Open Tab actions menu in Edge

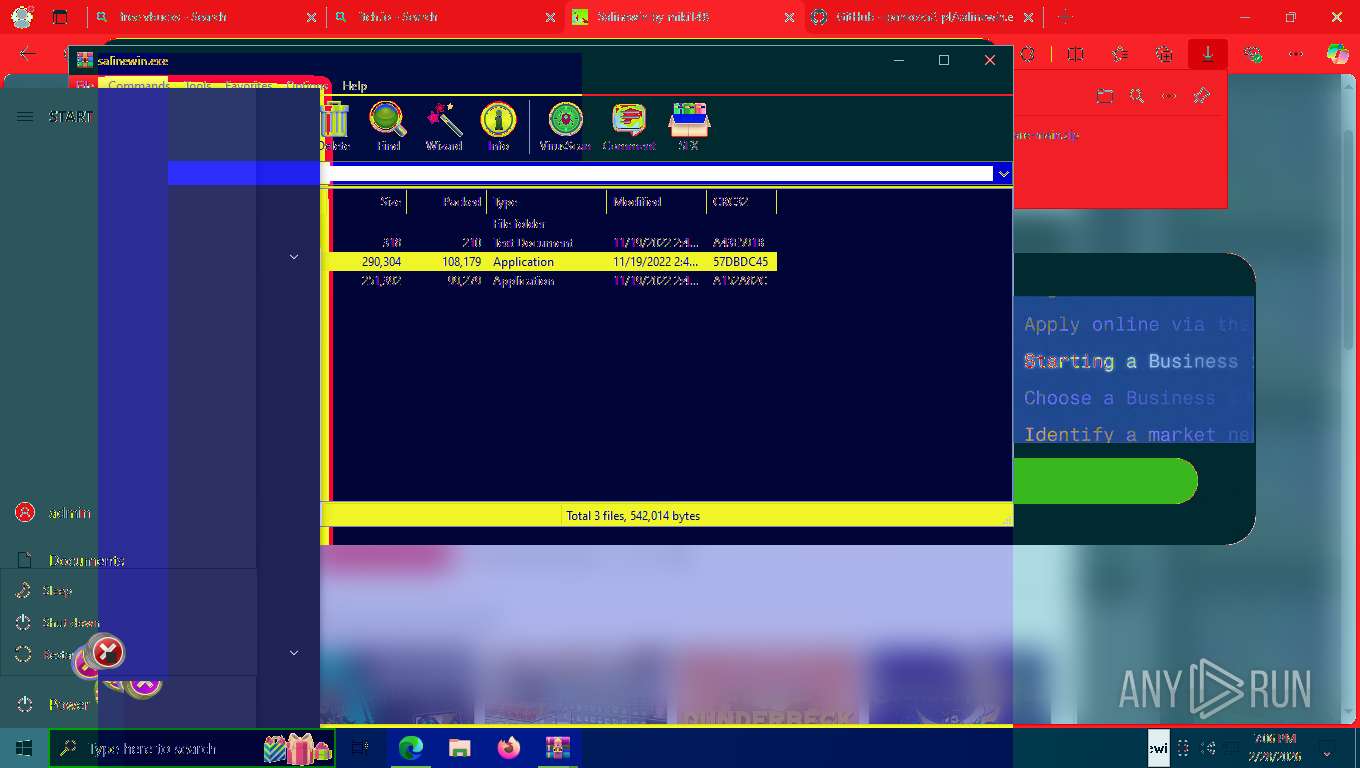(x=60, y=17)
